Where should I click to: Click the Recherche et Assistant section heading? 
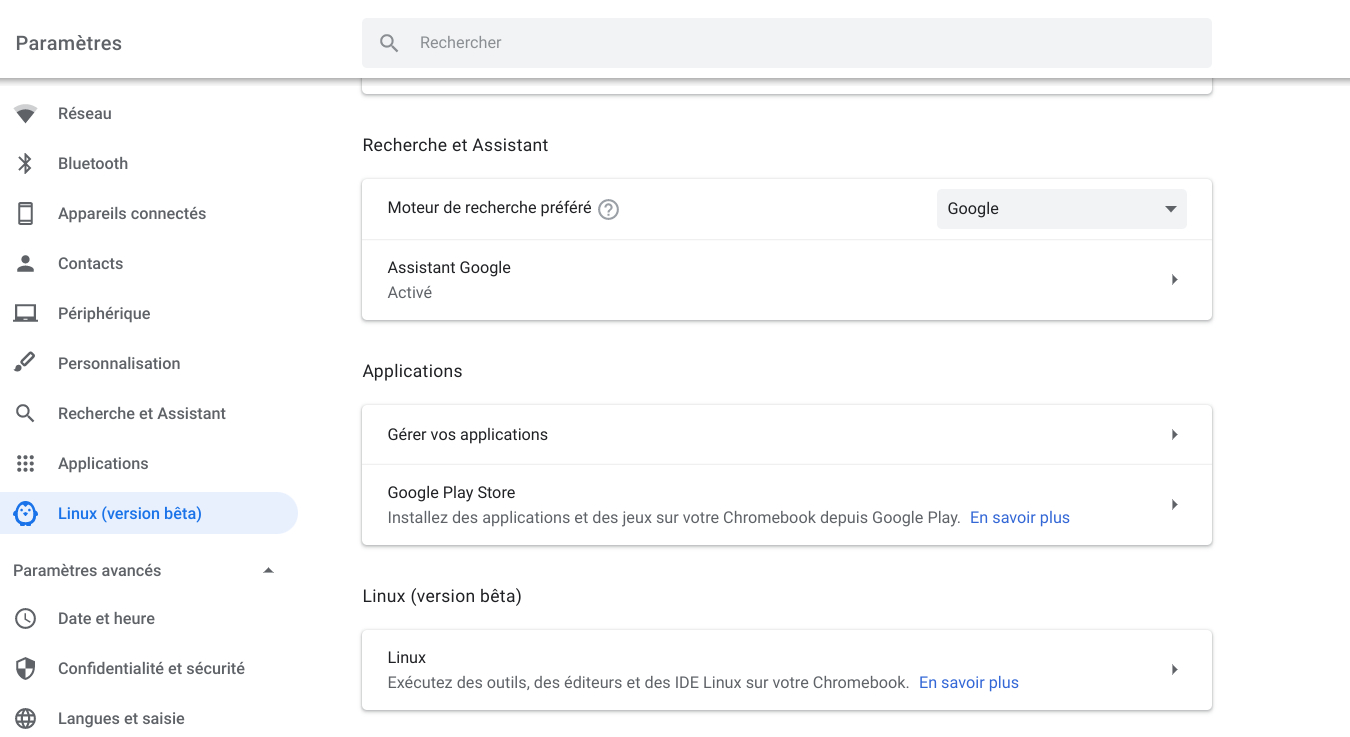(456, 145)
